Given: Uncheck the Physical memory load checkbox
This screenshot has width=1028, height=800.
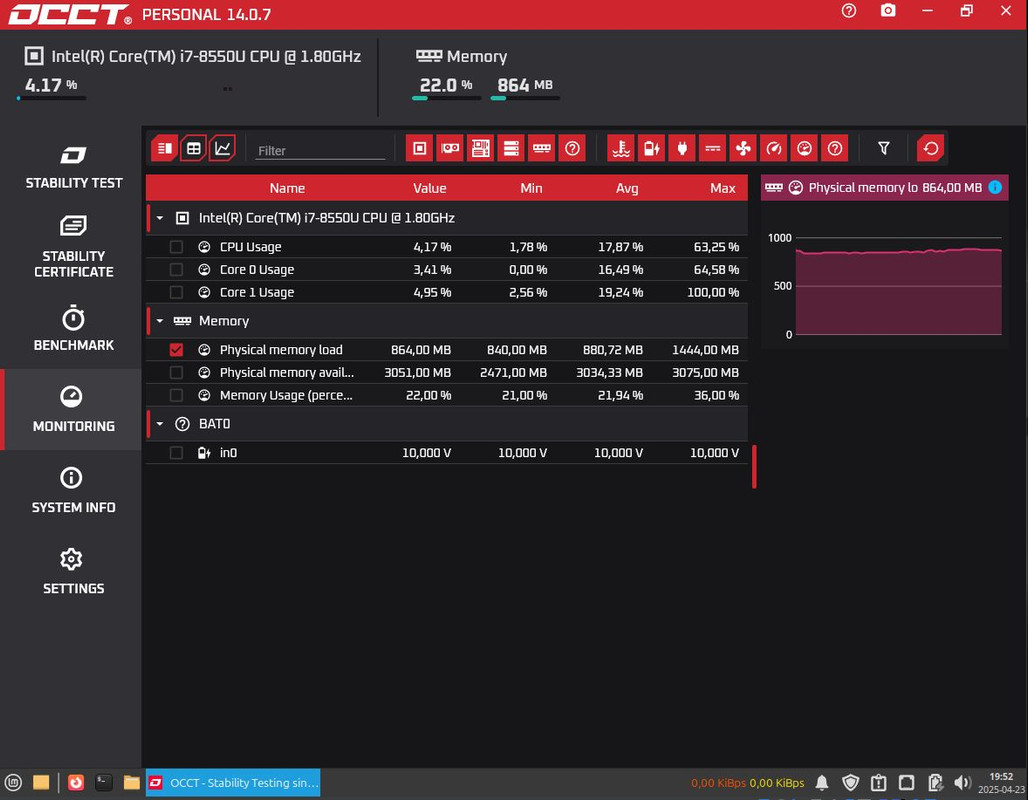Looking at the screenshot, I should [x=176, y=350].
